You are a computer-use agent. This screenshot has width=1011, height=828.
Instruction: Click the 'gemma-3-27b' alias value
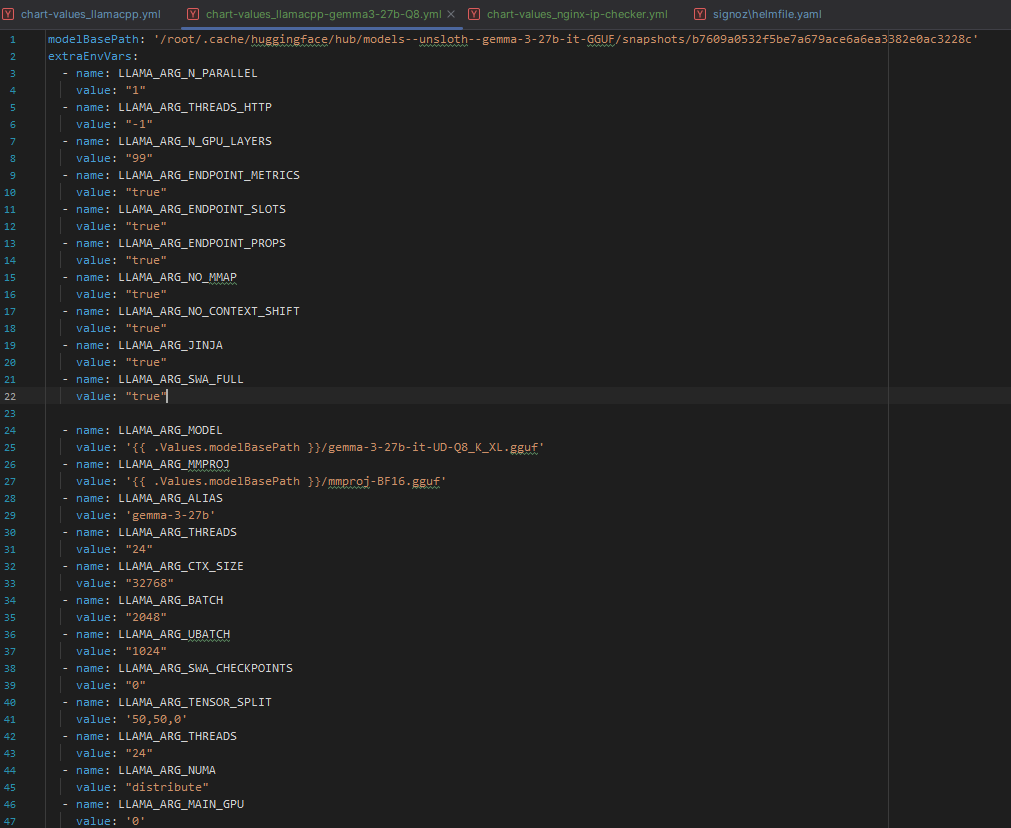pyautogui.click(x=170, y=515)
